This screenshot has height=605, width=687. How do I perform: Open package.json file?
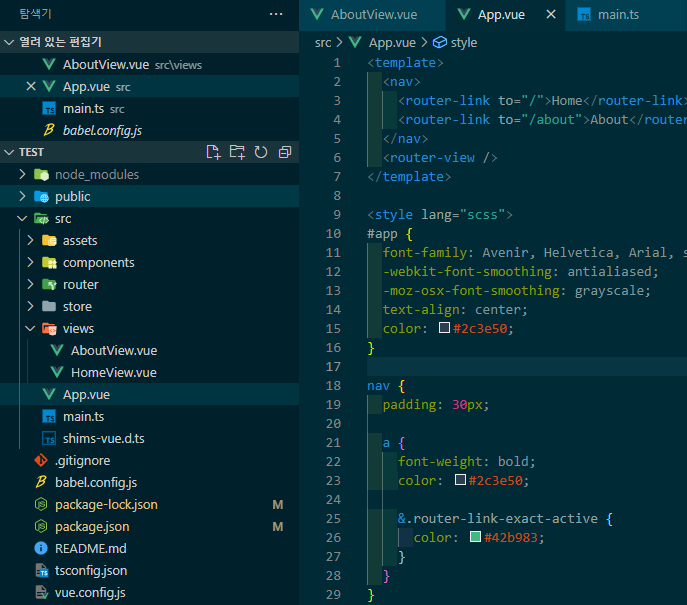(x=149, y=527)
